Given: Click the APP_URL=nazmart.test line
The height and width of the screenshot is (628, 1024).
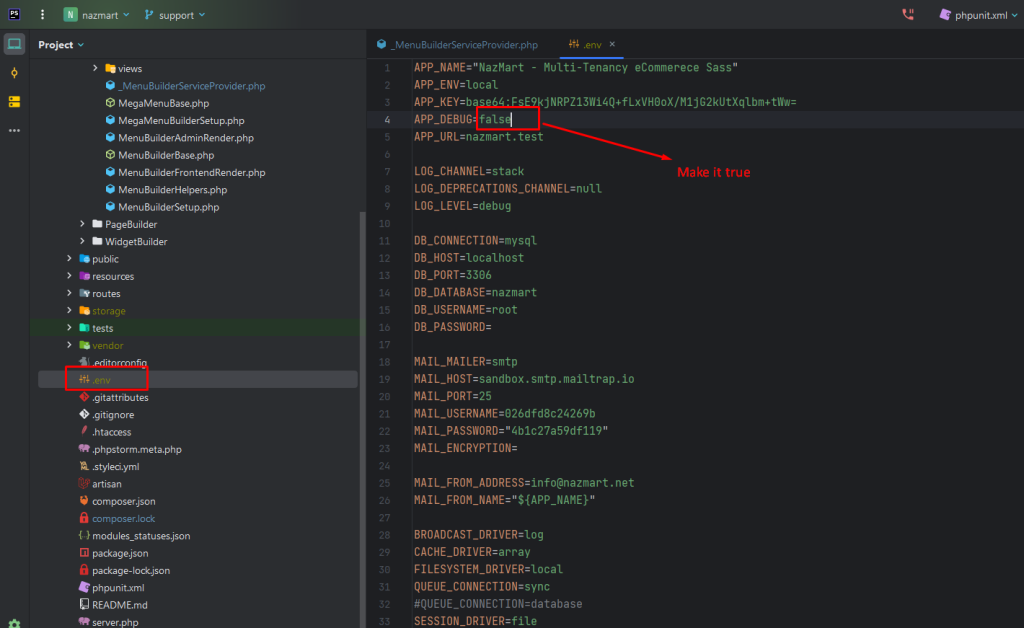Looking at the screenshot, I should point(479,136).
